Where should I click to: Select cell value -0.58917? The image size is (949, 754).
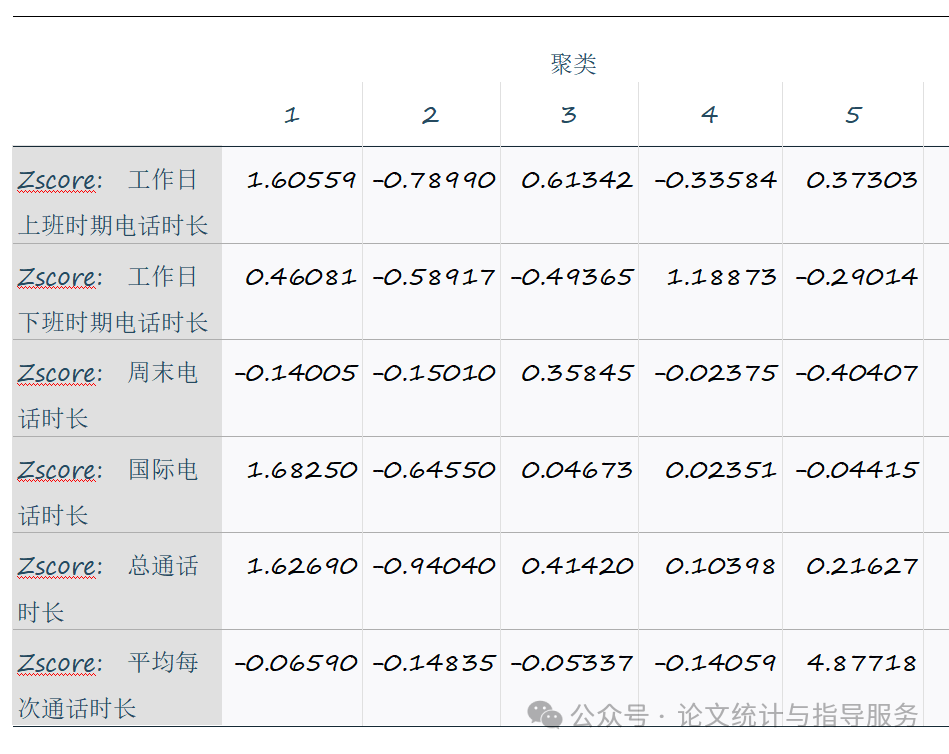[x=434, y=277]
